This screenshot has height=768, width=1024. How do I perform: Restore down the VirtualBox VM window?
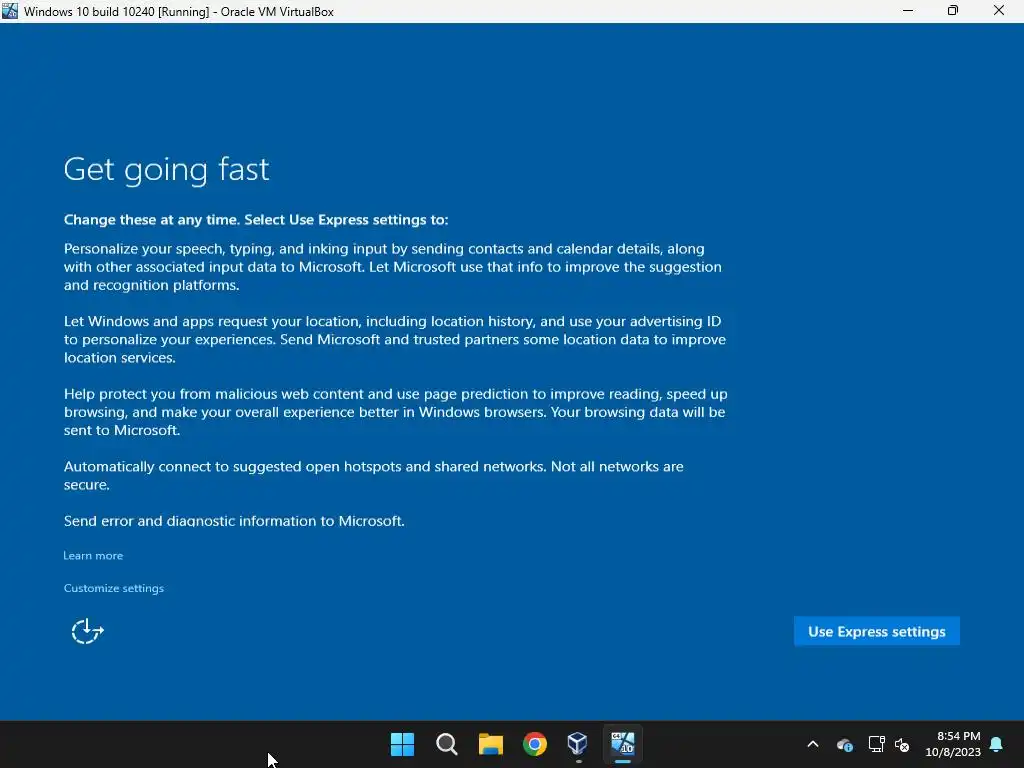pyautogui.click(x=953, y=11)
